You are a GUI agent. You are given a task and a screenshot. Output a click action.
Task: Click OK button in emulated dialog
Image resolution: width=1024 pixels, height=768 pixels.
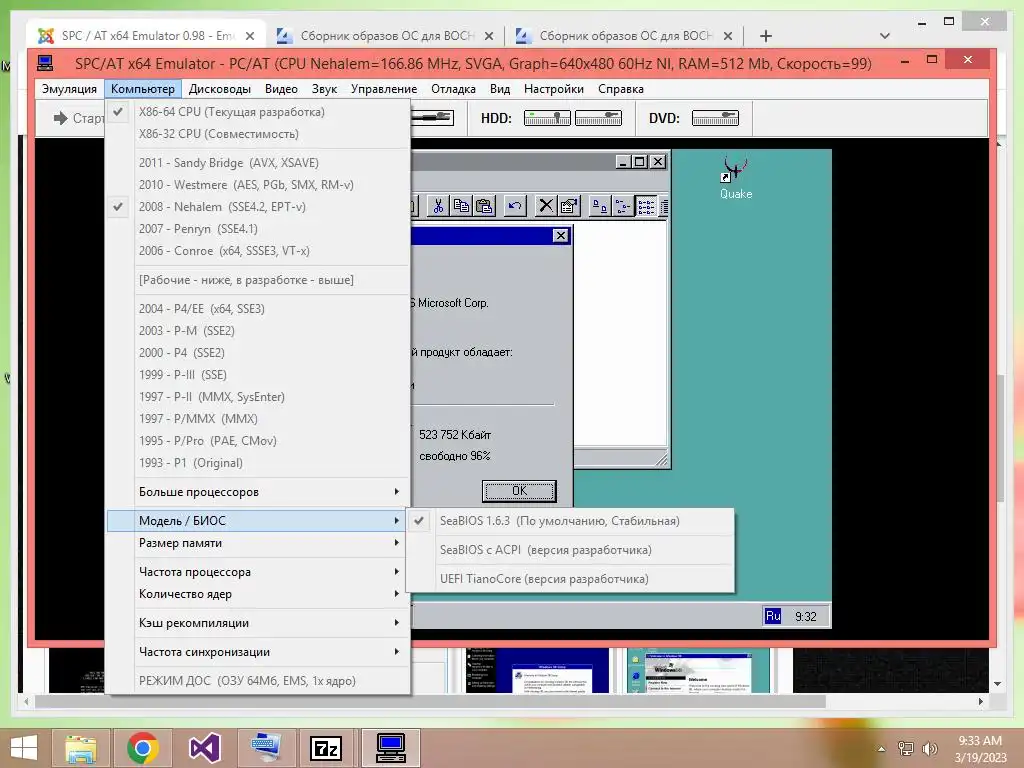(x=519, y=490)
